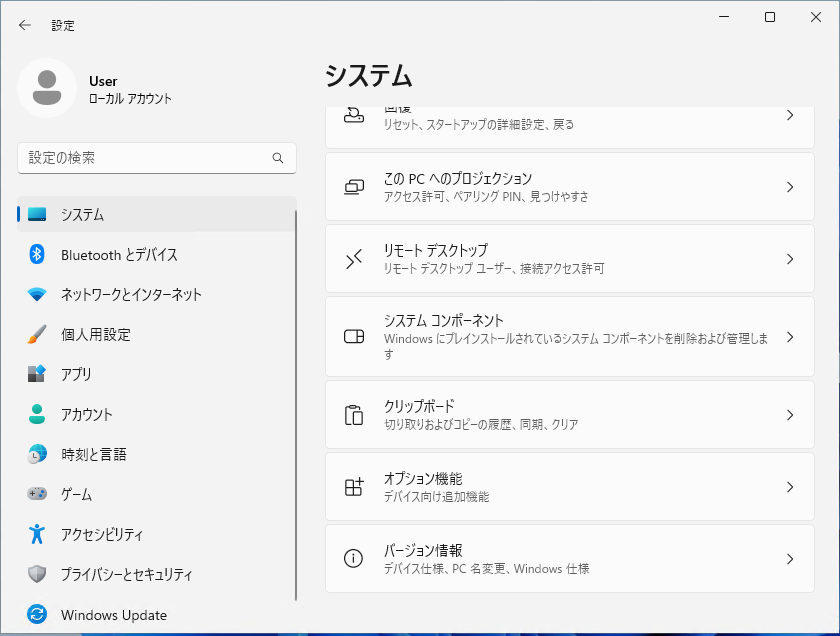Click the アプリ apps icon
Screen dimensions: 840x636
coord(37,373)
